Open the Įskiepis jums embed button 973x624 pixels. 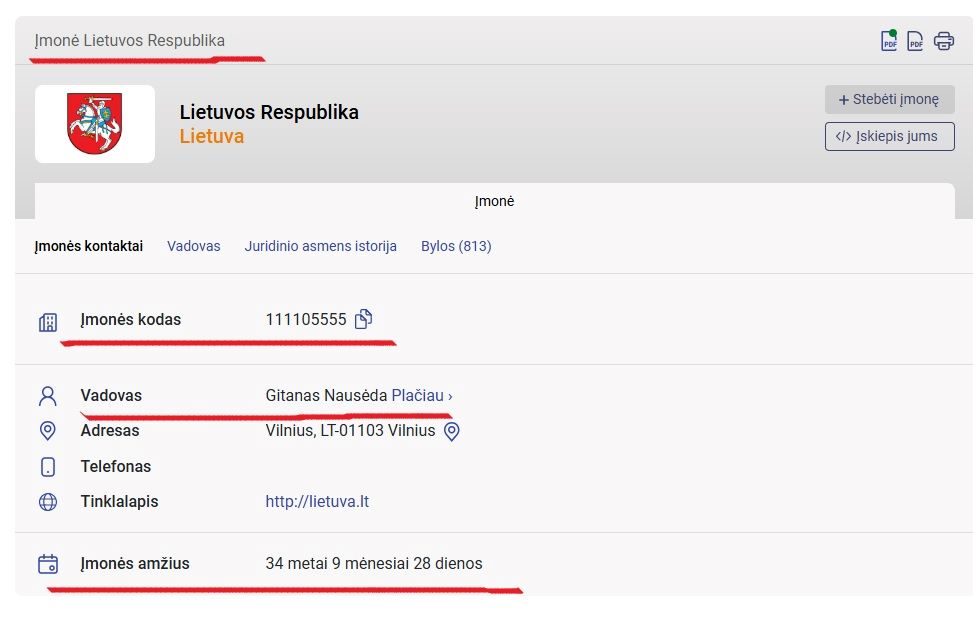tap(889, 136)
